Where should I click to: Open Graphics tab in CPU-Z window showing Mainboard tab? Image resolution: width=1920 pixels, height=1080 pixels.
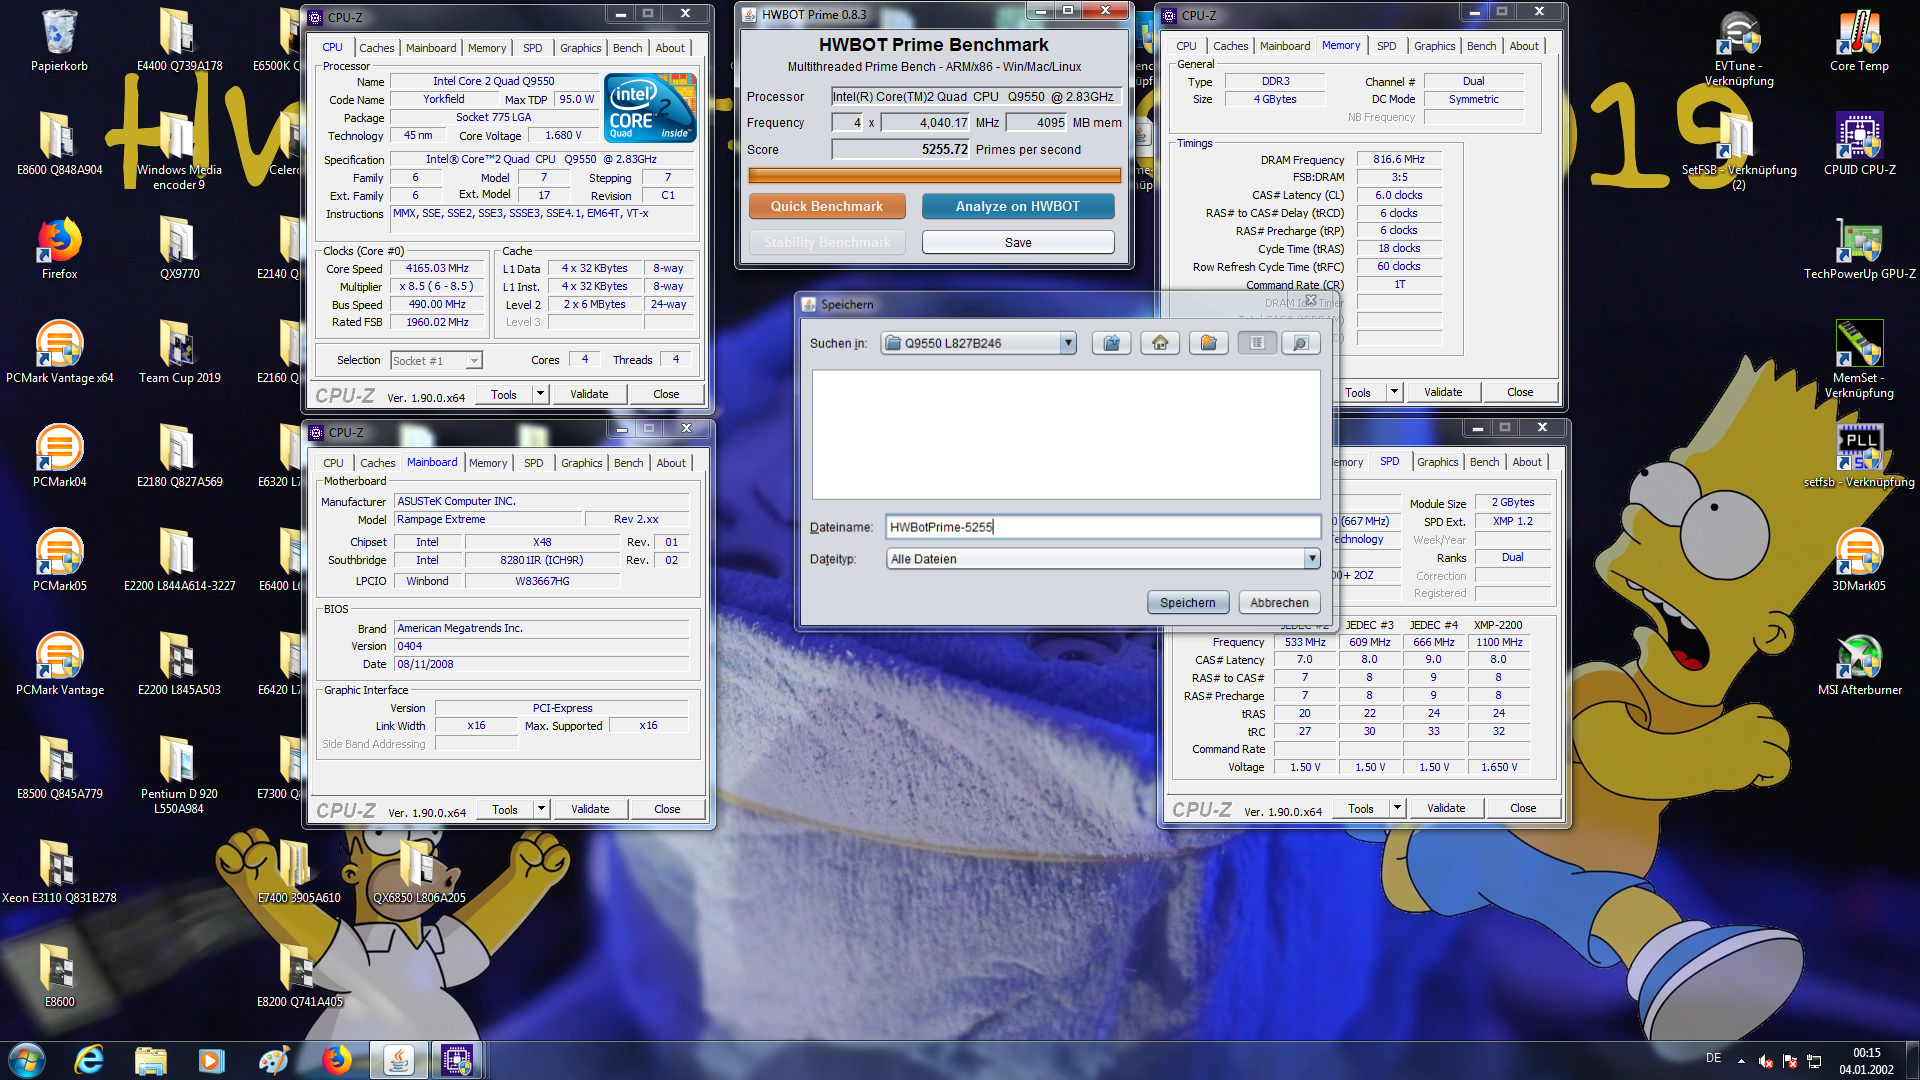(581, 463)
